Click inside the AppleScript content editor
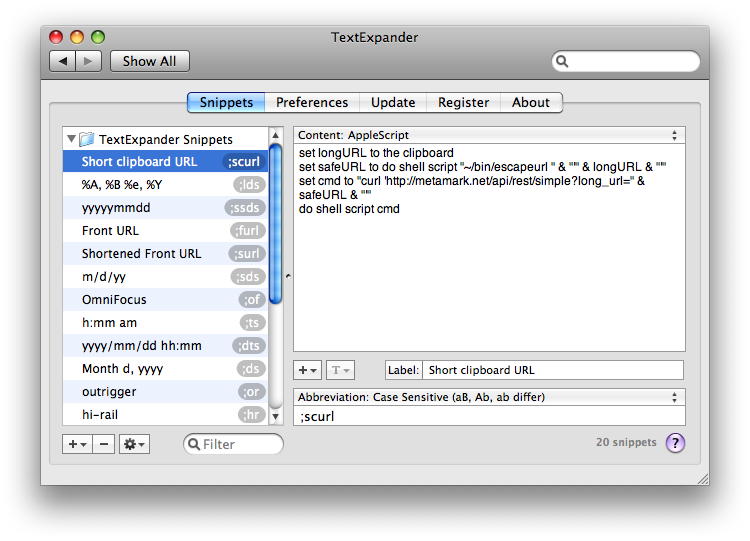This screenshot has height=541, width=750. (489, 248)
